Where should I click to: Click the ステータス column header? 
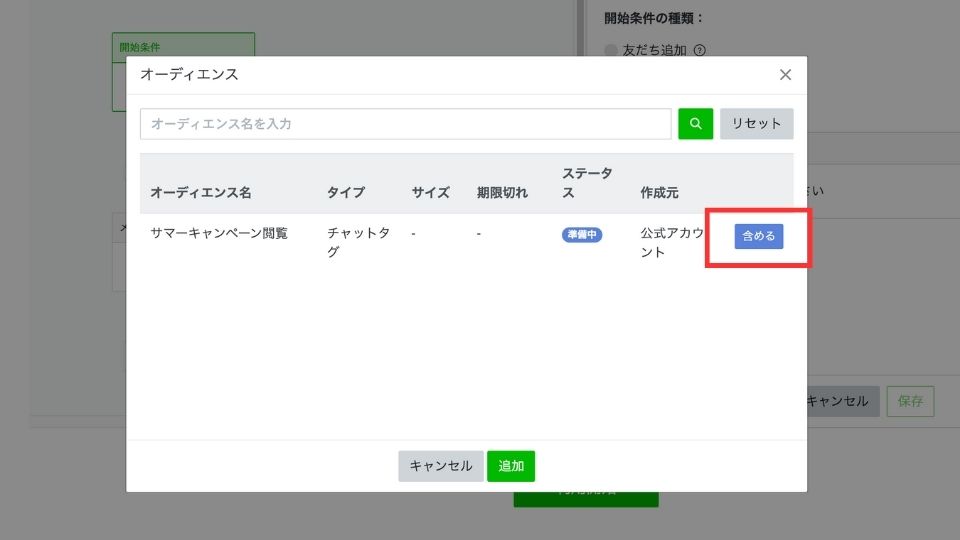click(x=586, y=183)
